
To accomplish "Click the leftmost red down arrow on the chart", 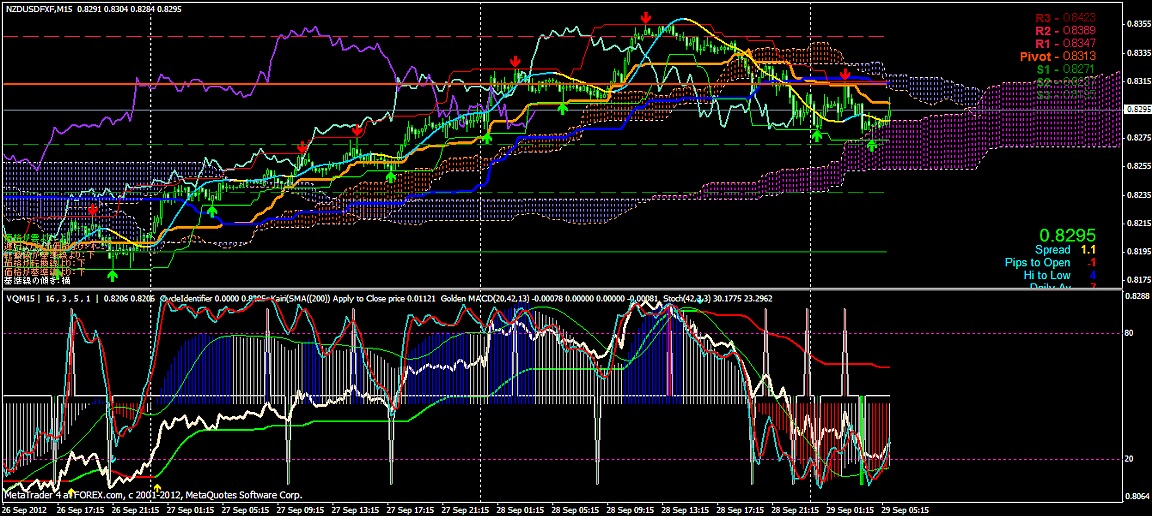I will coord(93,211).
